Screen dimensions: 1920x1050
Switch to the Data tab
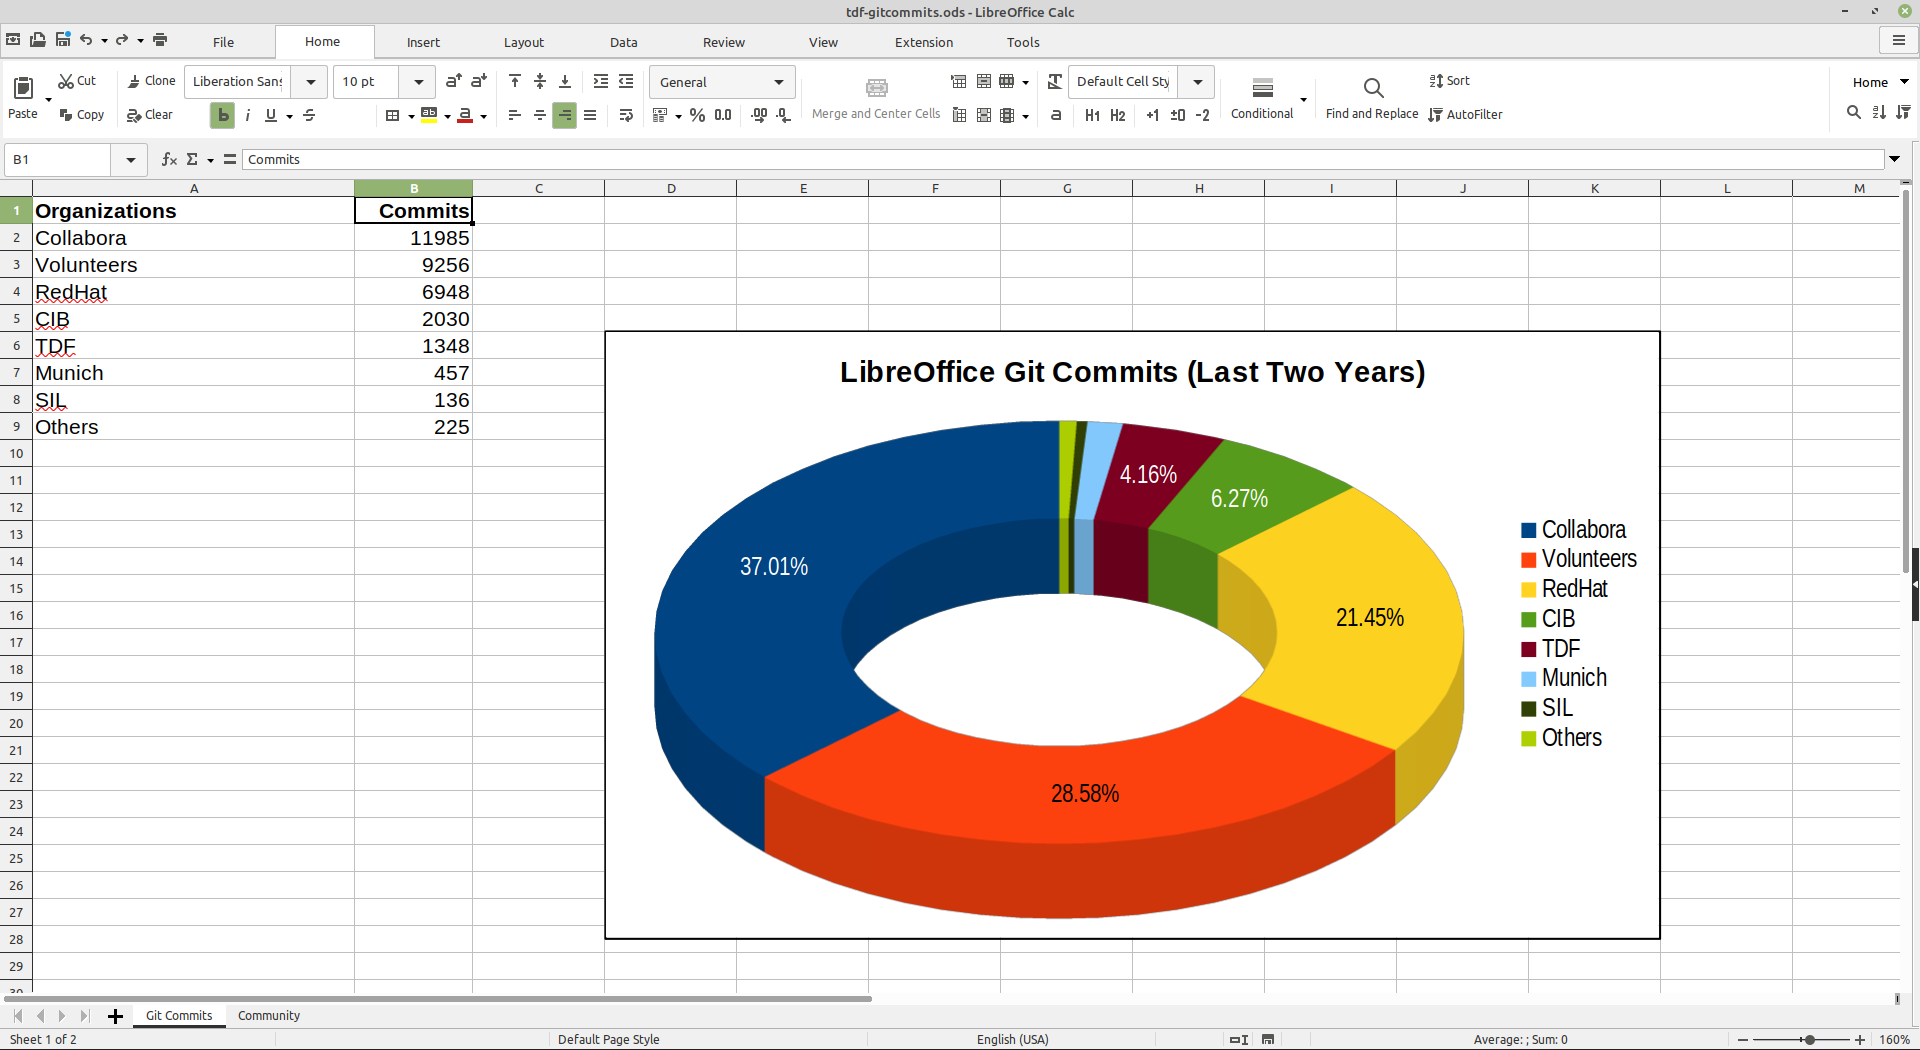pos(623,42)
